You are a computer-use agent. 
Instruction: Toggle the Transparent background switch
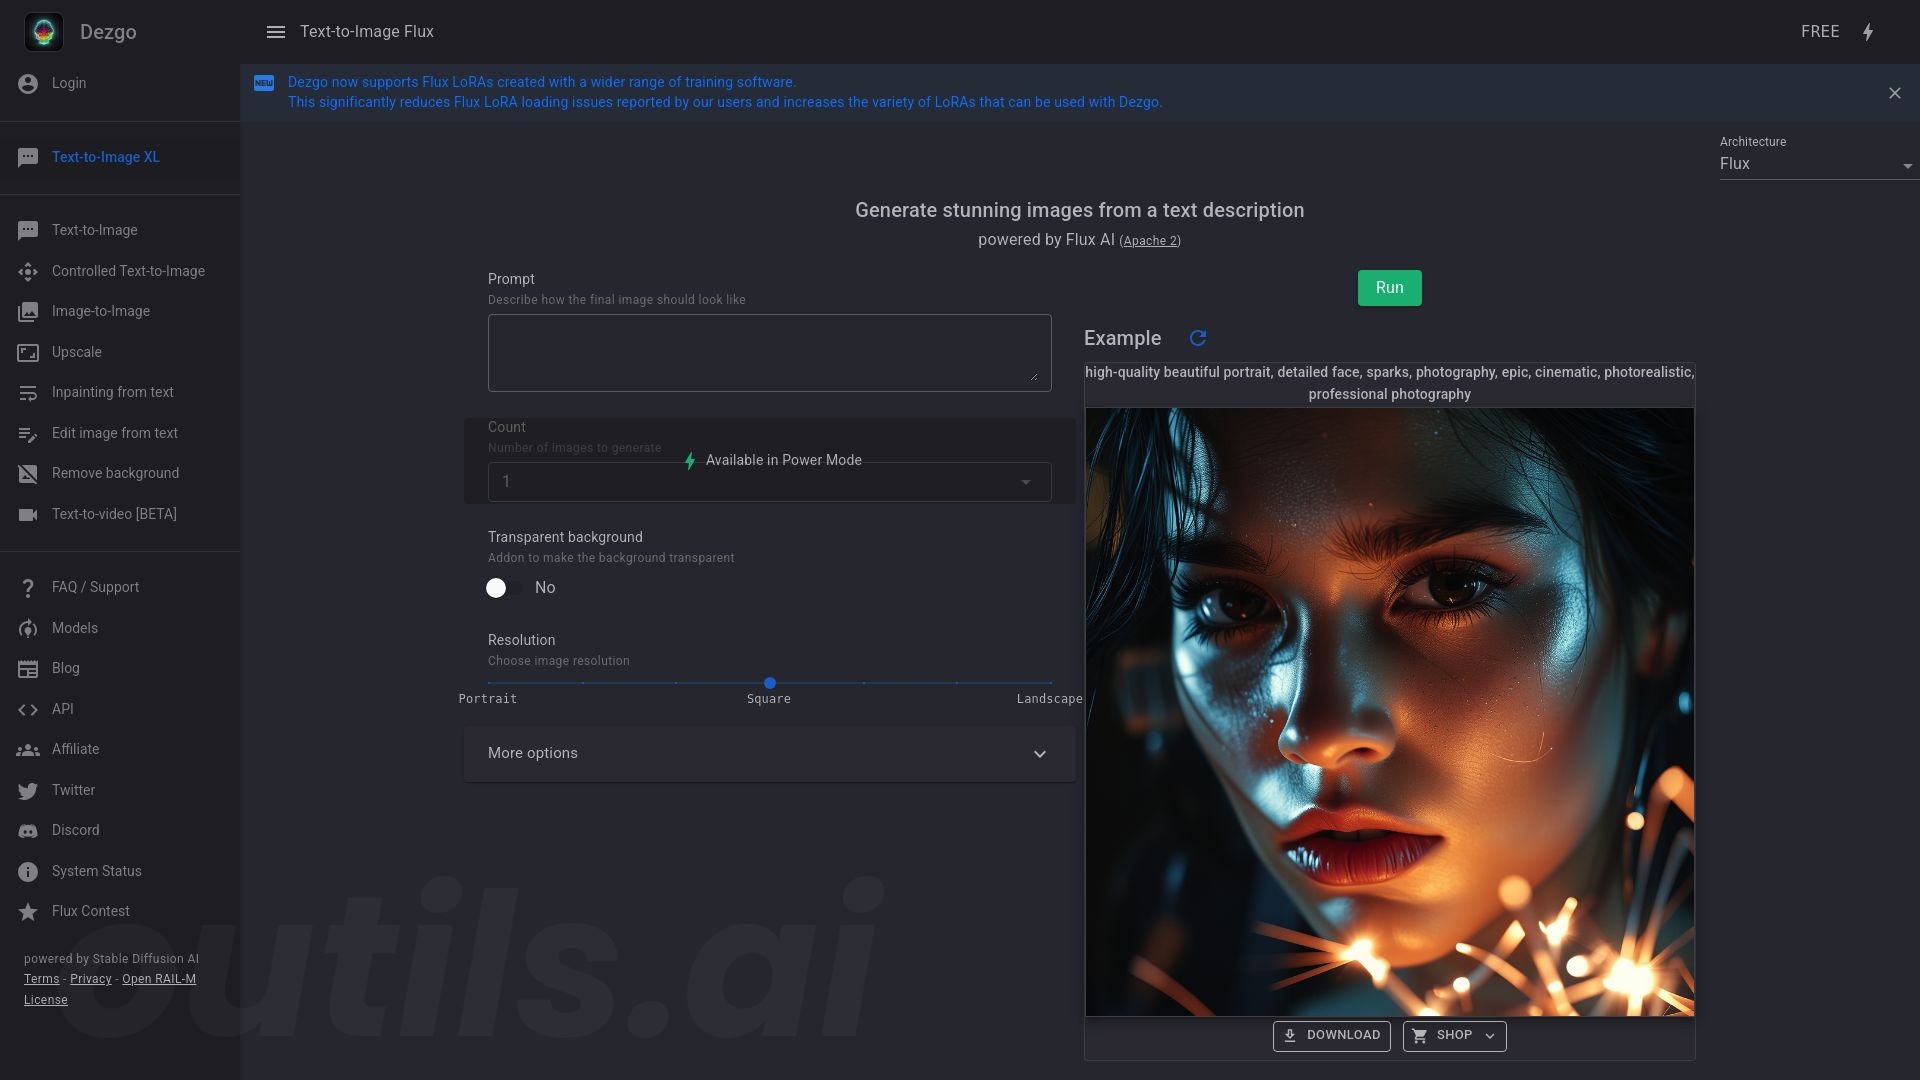(x=496, y=588)
